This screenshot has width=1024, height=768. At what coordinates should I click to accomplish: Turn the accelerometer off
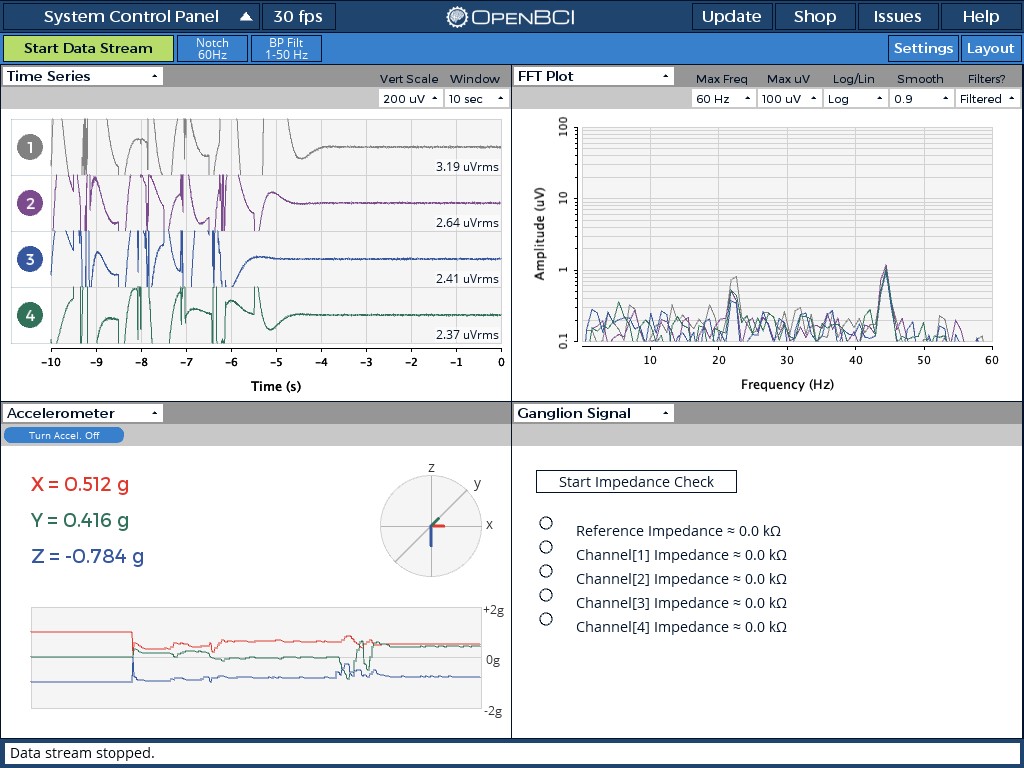tap(64, 434)
